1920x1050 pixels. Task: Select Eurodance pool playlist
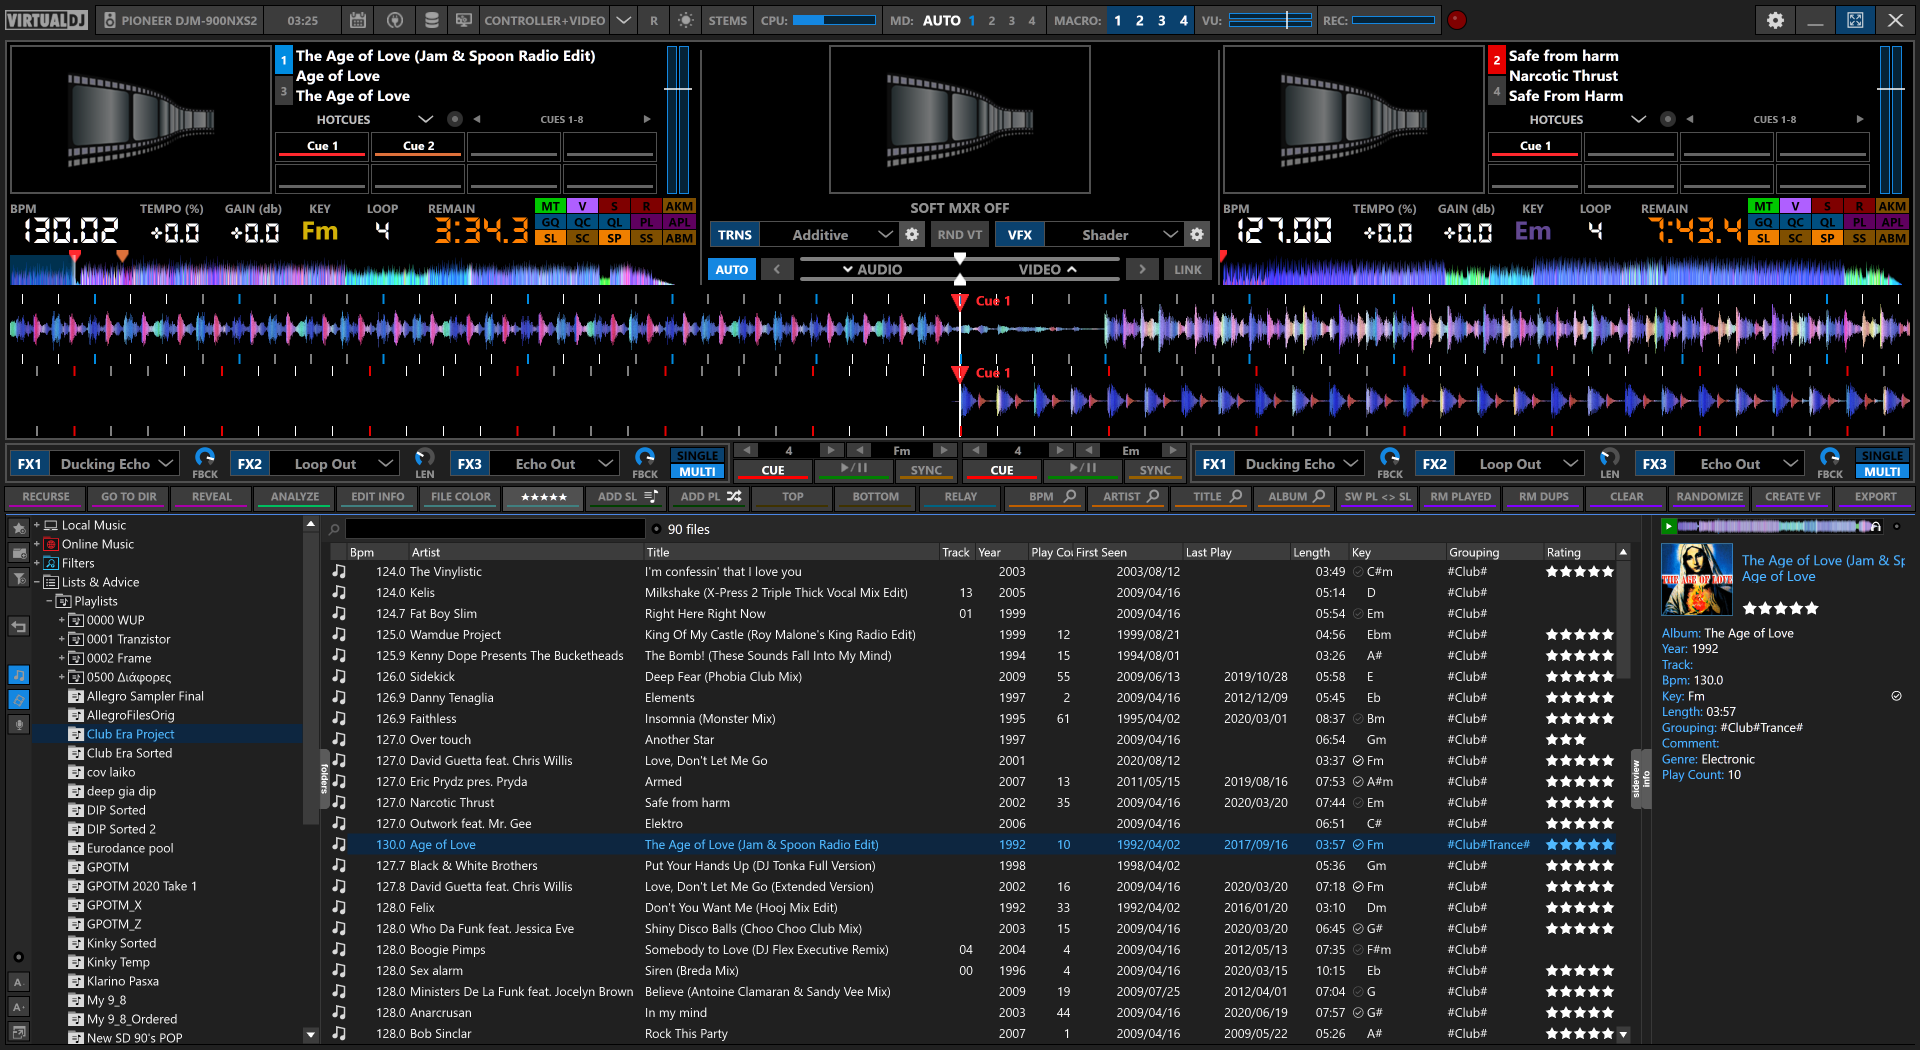click(x=130, y=848)
